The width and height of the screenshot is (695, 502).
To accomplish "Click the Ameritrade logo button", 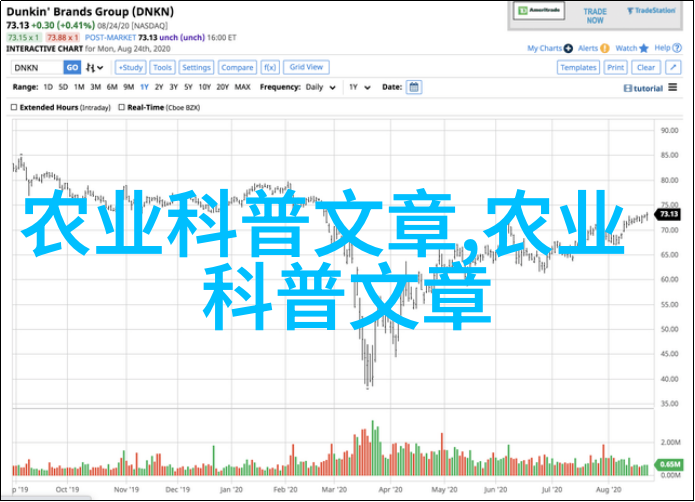I will [x=539, y=11].
